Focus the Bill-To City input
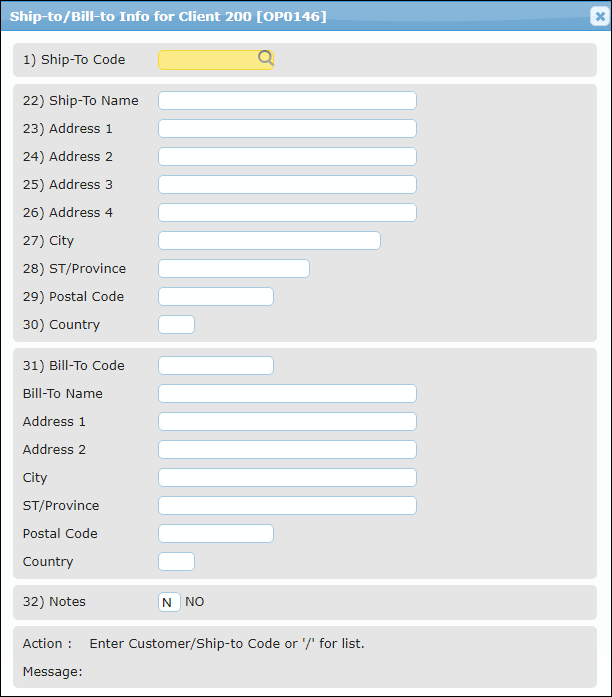 pos(287,477)
